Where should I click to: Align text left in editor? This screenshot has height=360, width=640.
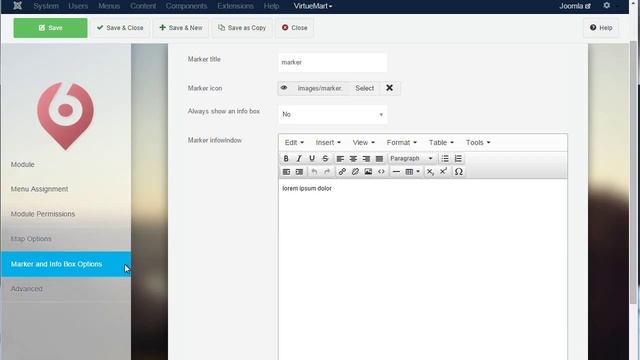[340, 158]
